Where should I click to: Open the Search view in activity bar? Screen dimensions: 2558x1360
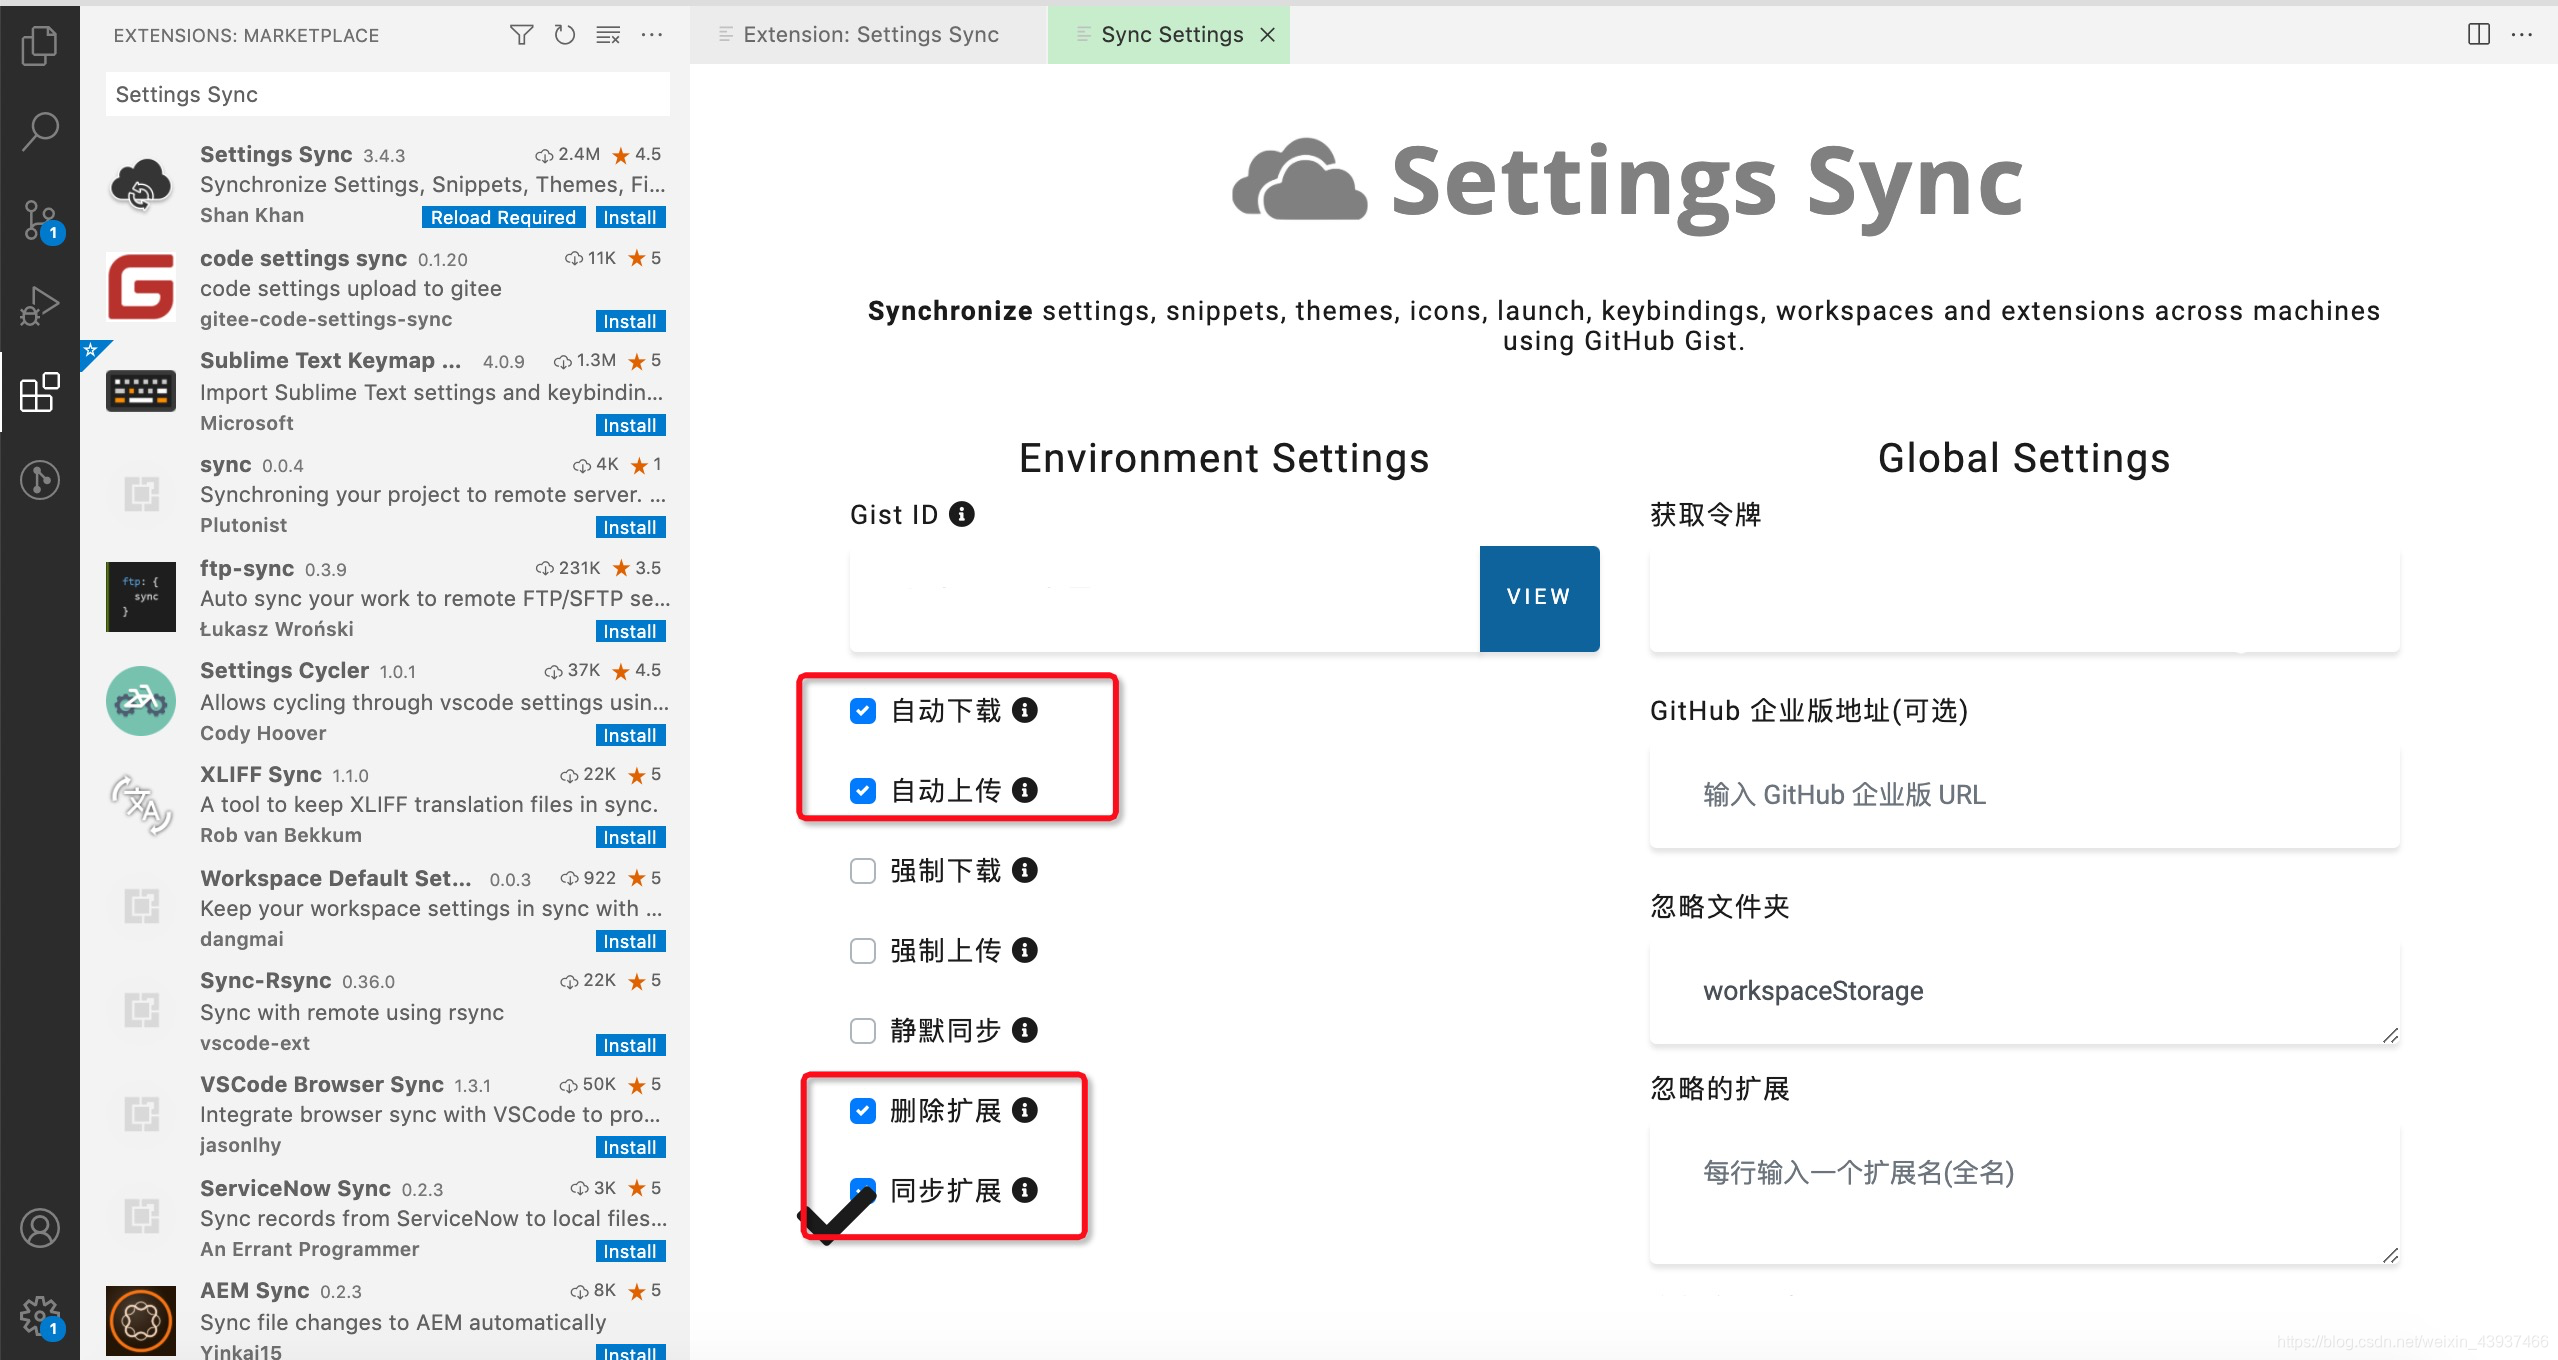(x=39, y=130)
